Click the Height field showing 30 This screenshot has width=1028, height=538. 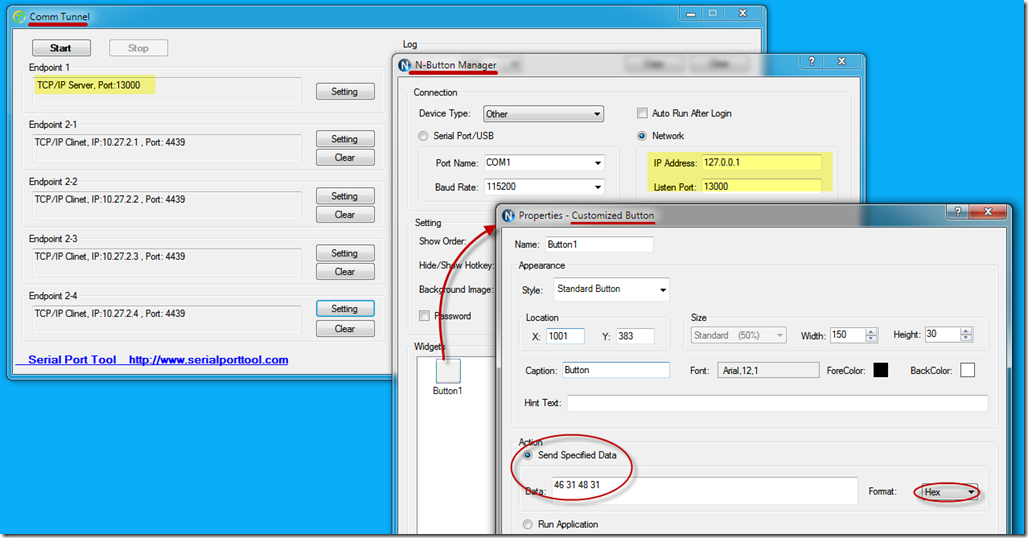click(x=942, y=334)
